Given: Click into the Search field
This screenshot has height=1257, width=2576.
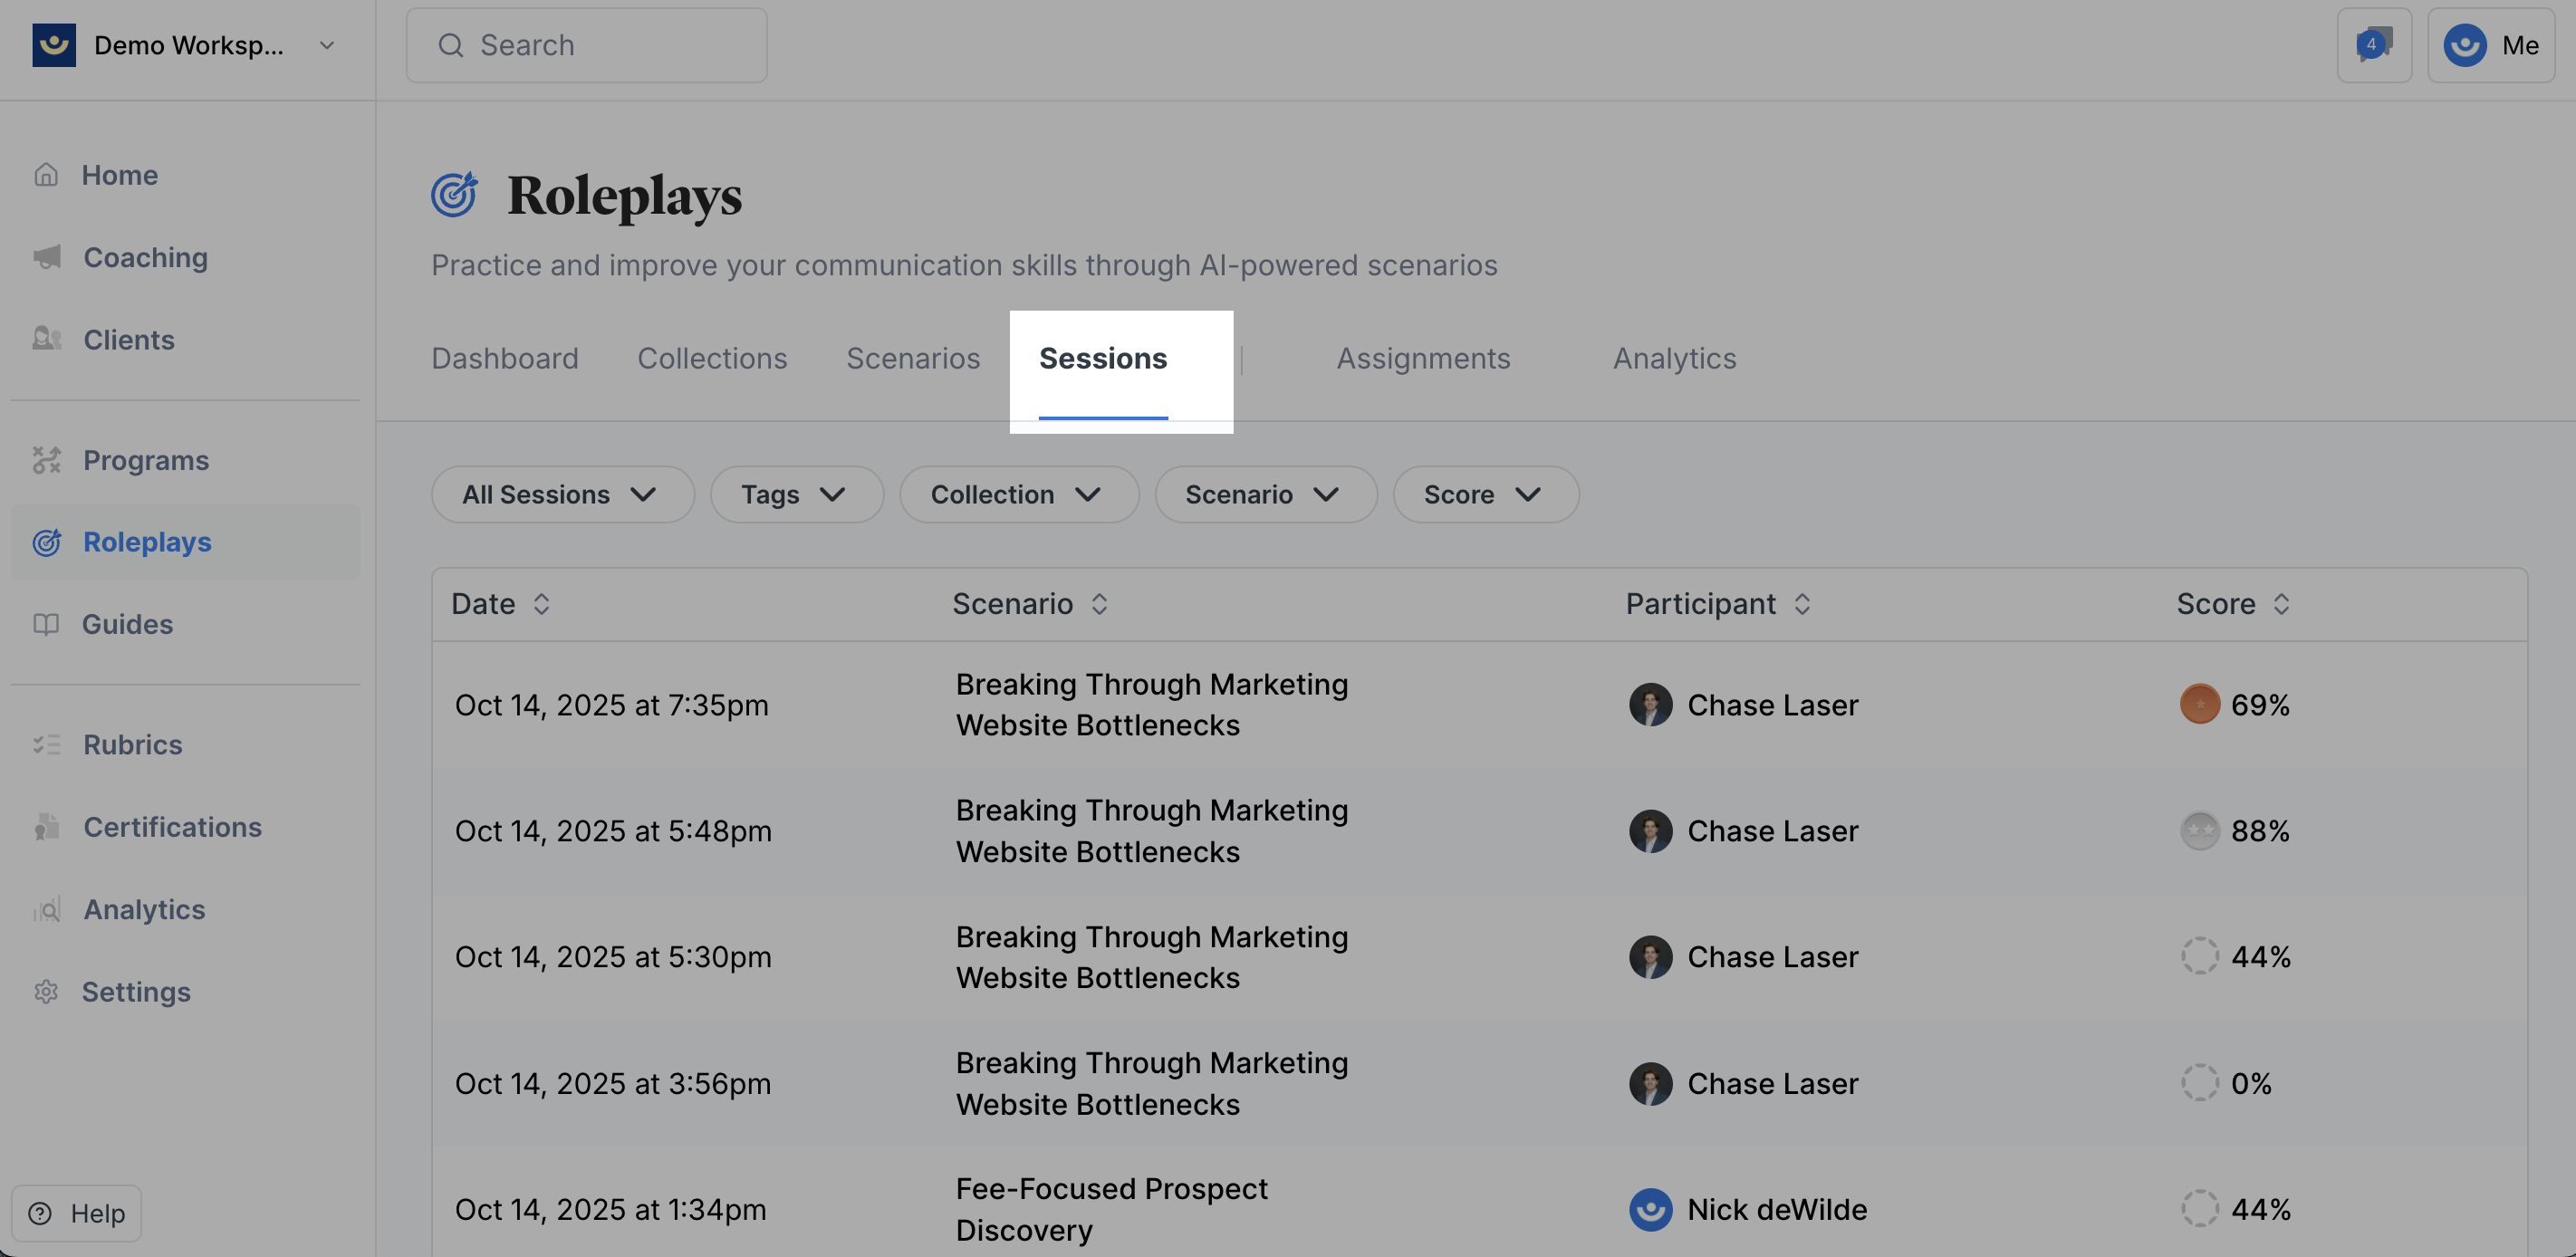Looking at the screenshot, I should (x=587, y=45).
